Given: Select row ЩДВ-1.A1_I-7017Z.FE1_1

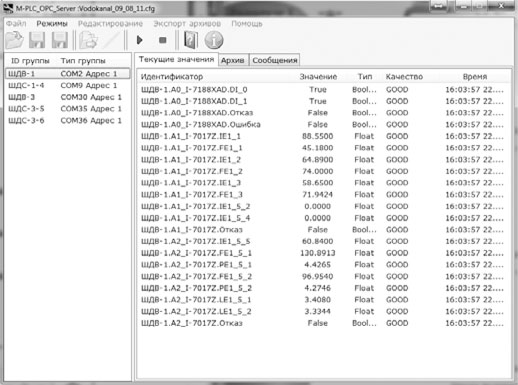Looking at the screenshot, I should 324,148.
